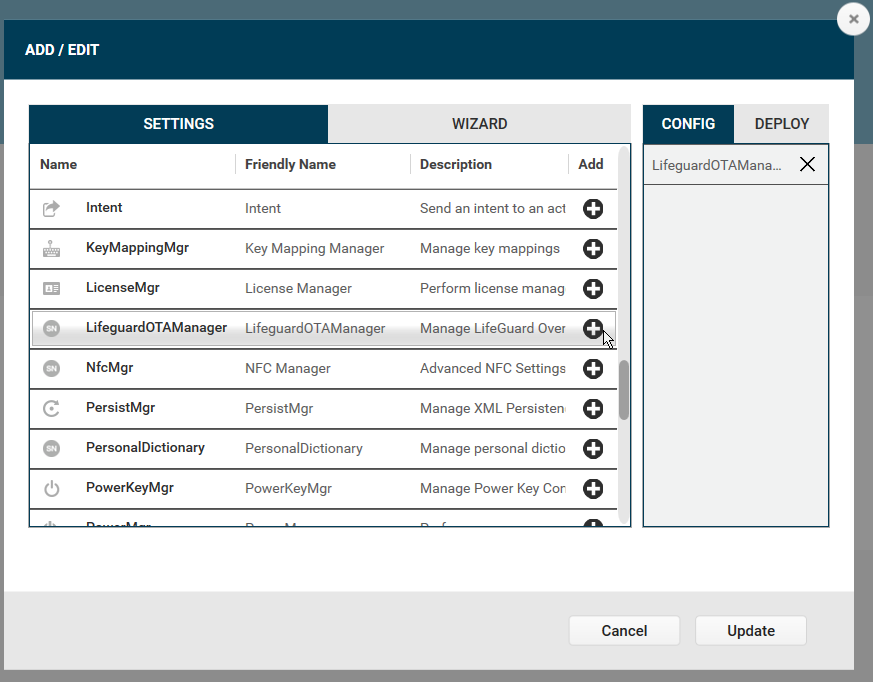Click the PersonalDictionary SN badge icon
The width and height of the screenshot is (873, 682).
point(52,448)
